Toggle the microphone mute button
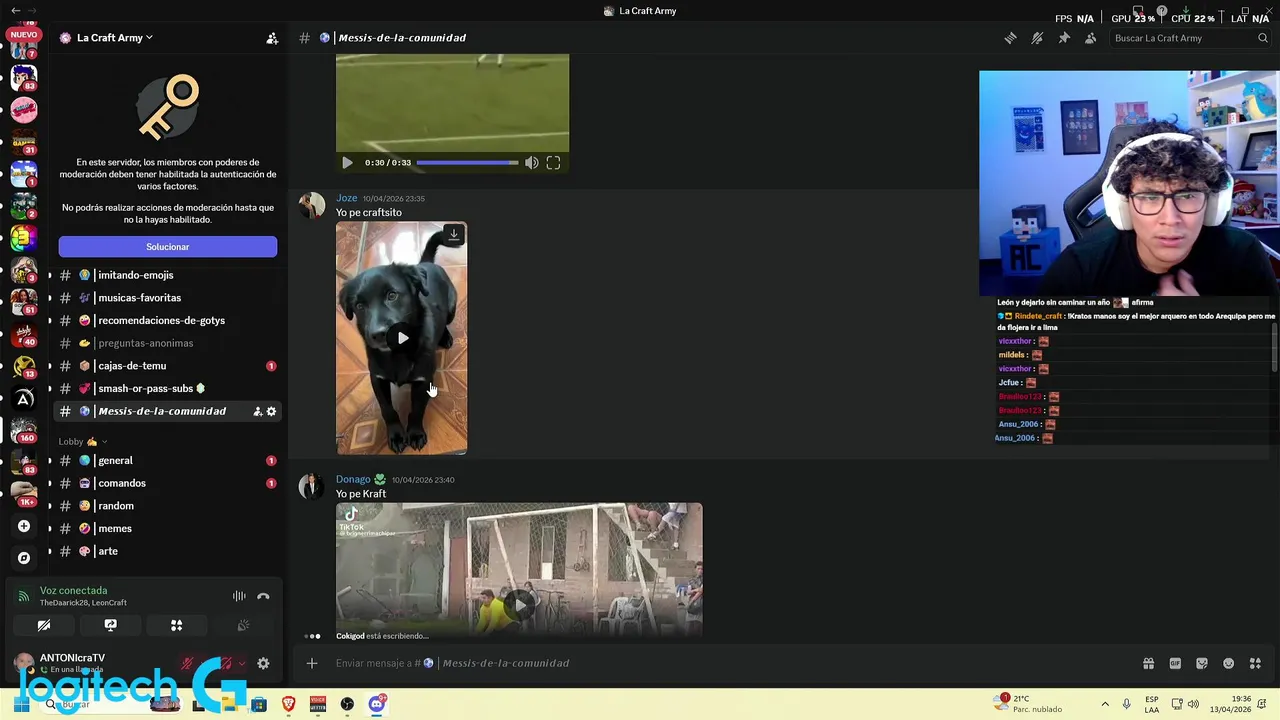1280x720 pixels. pos(187,663)
